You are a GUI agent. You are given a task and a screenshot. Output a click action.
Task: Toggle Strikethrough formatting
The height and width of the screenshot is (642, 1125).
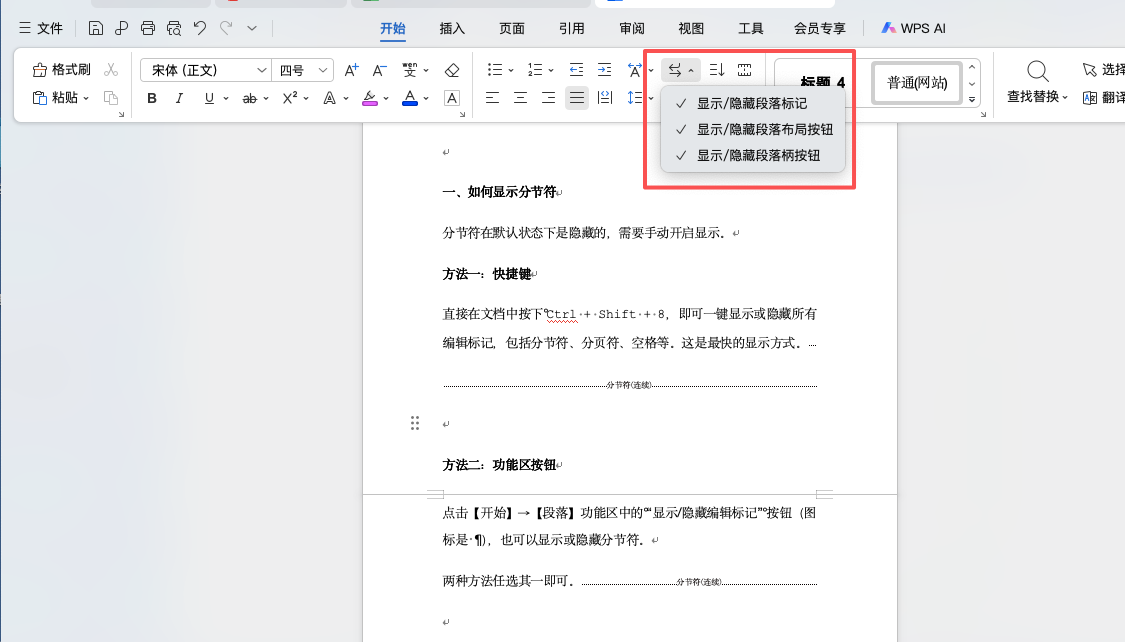coord(250,98)
